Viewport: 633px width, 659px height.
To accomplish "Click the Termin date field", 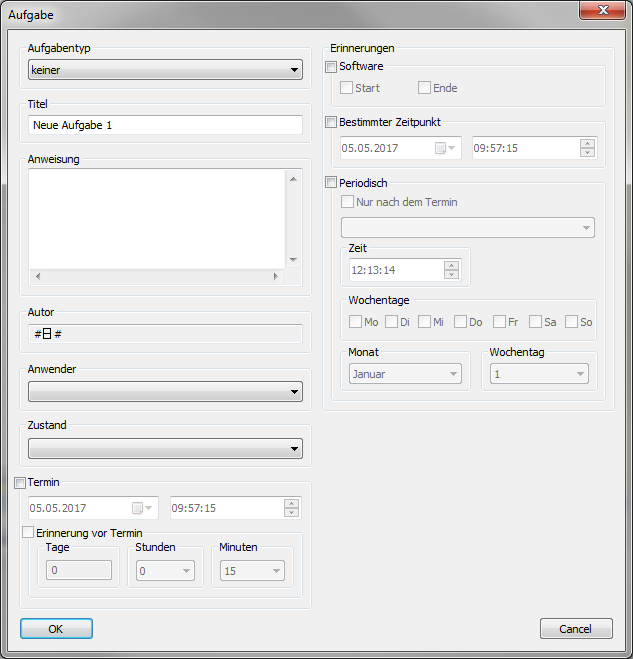I will 80,508.
